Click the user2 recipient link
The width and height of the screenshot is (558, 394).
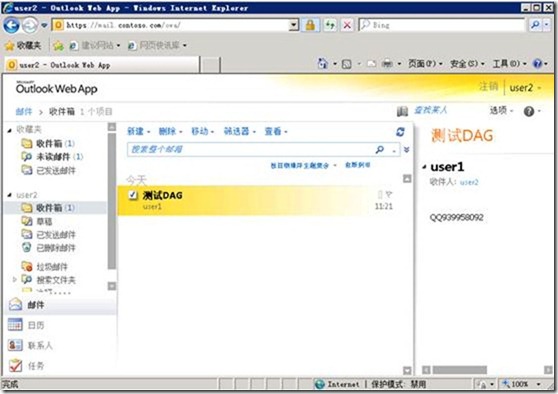469,182
